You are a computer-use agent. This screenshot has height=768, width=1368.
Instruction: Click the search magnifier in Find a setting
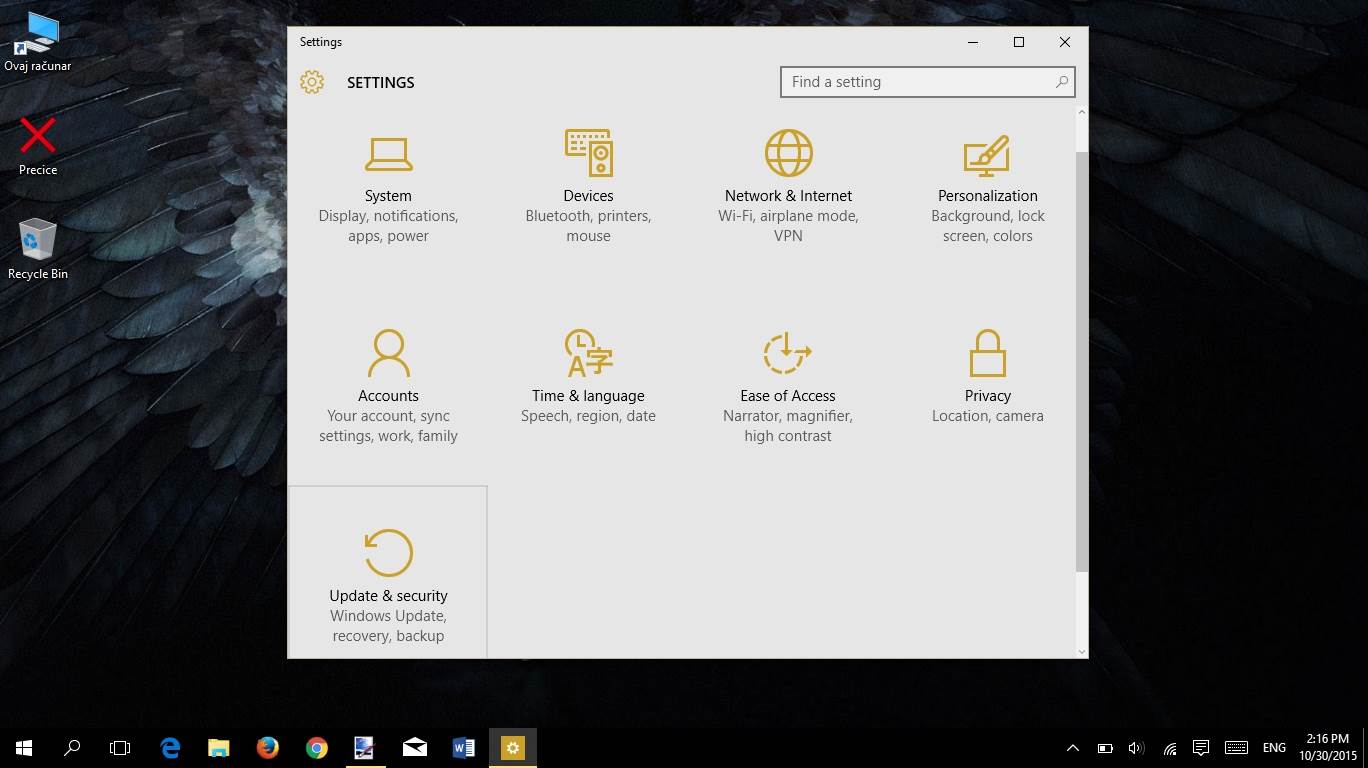[1061, 82]
